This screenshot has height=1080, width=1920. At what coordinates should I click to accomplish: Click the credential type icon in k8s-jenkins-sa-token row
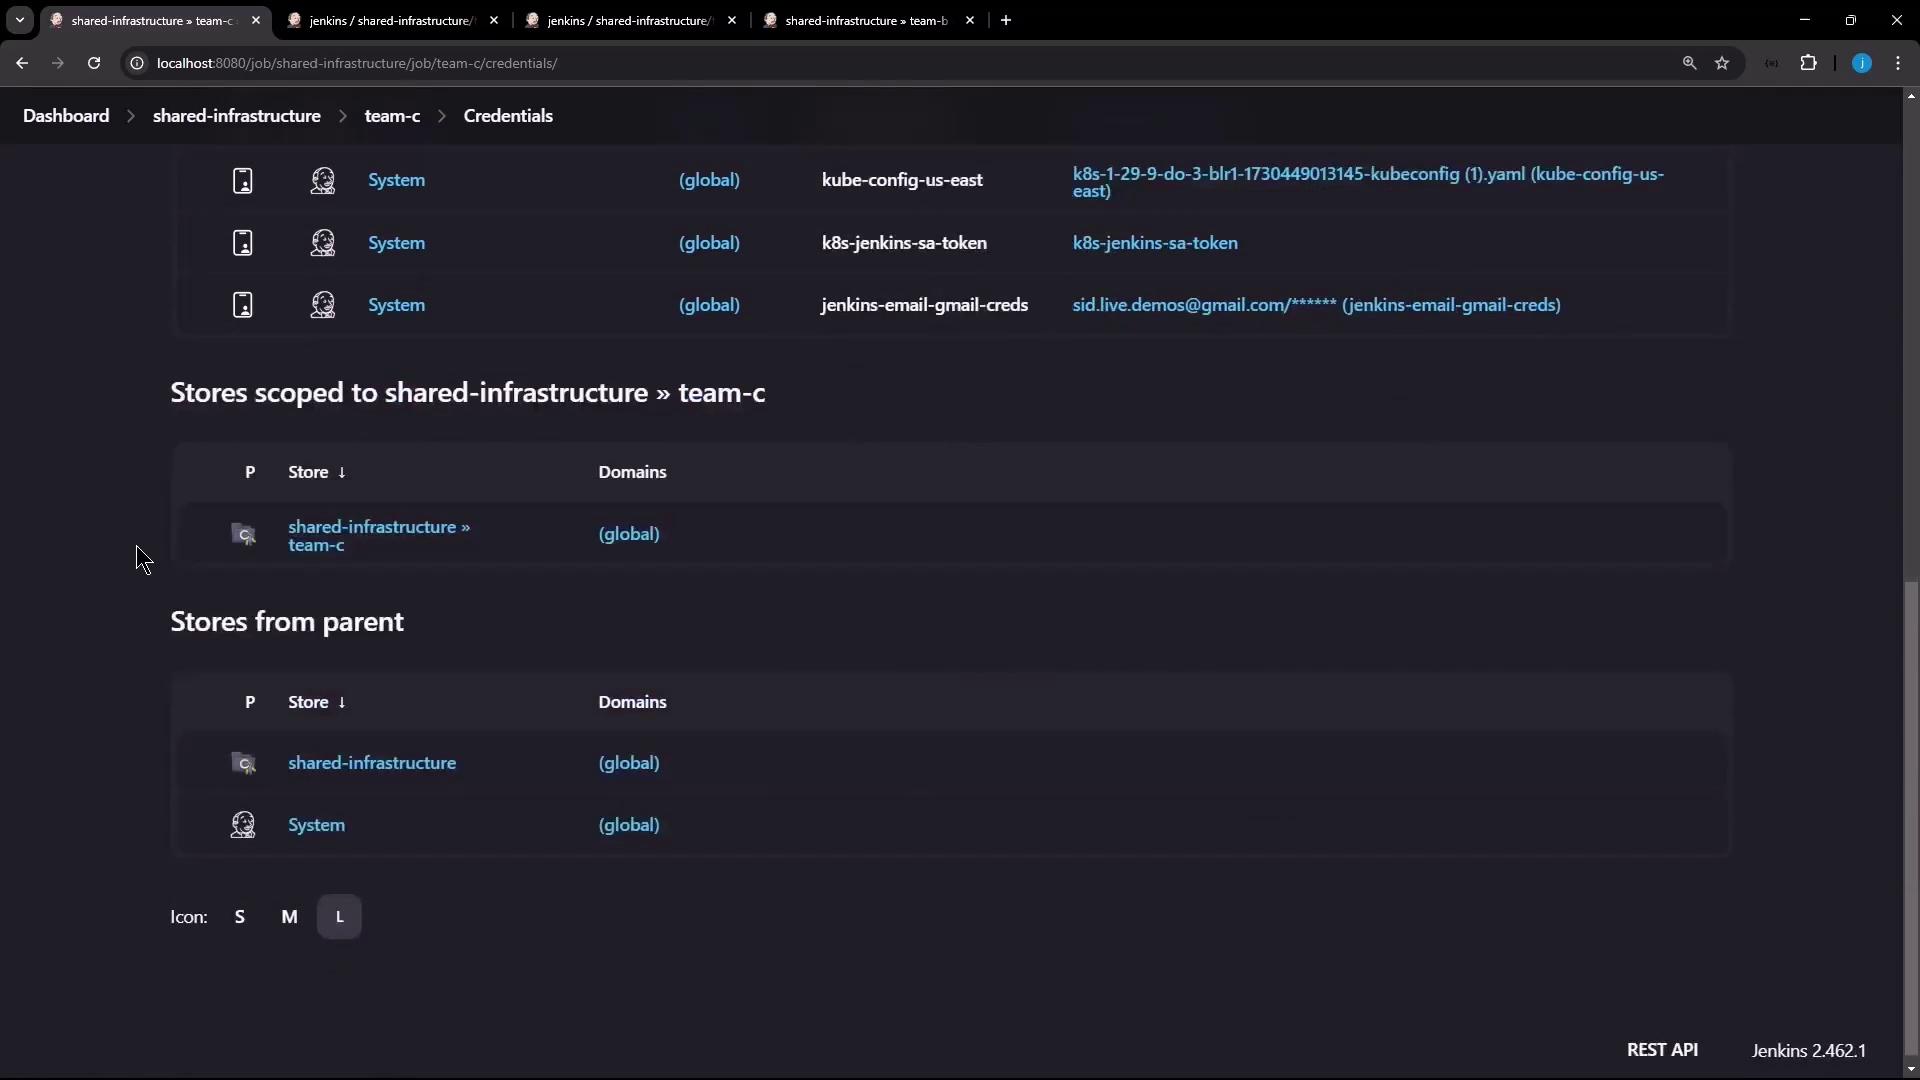pos(243,243)
